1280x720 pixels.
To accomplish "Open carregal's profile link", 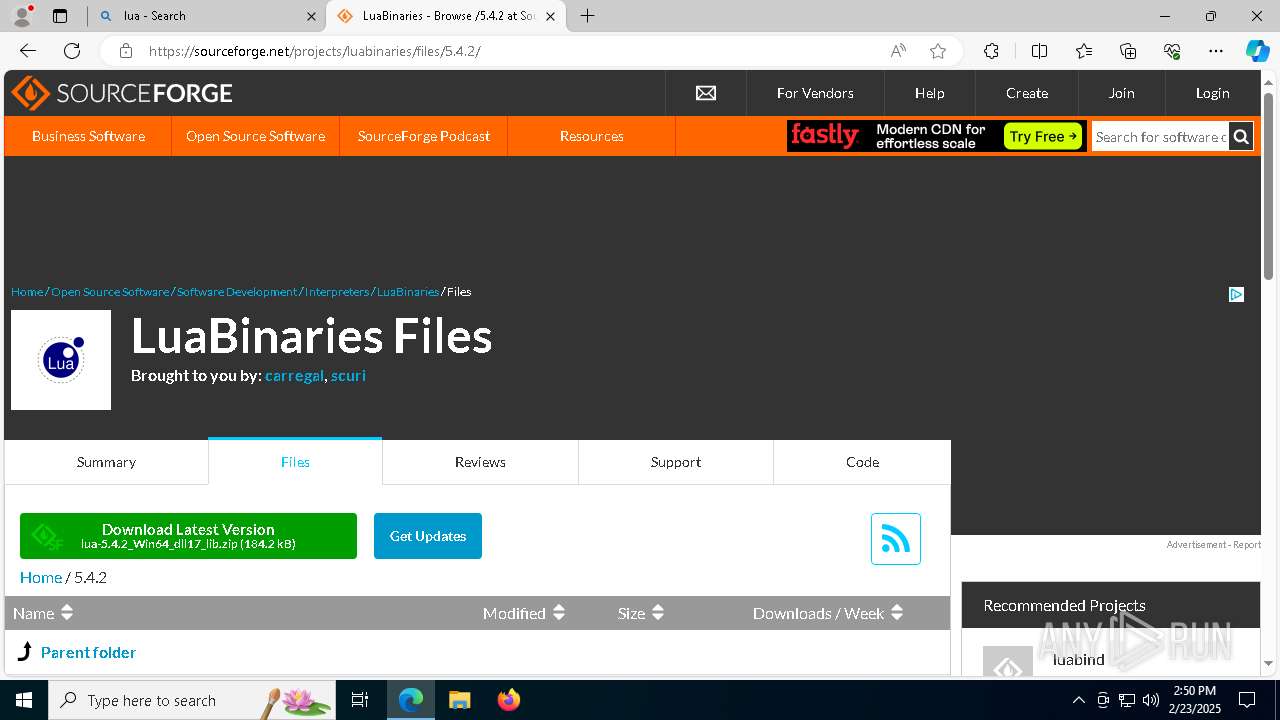I will [x=294, y=376].
